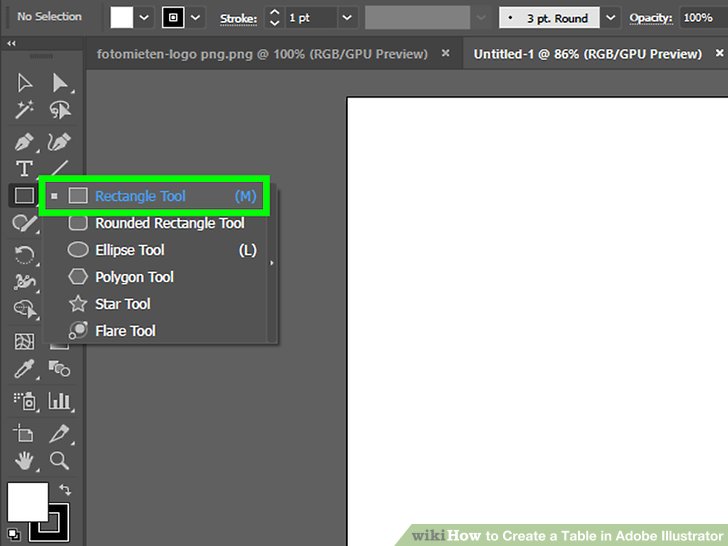Switch to fotomieten-logo png.png tab

pos(262,53)
